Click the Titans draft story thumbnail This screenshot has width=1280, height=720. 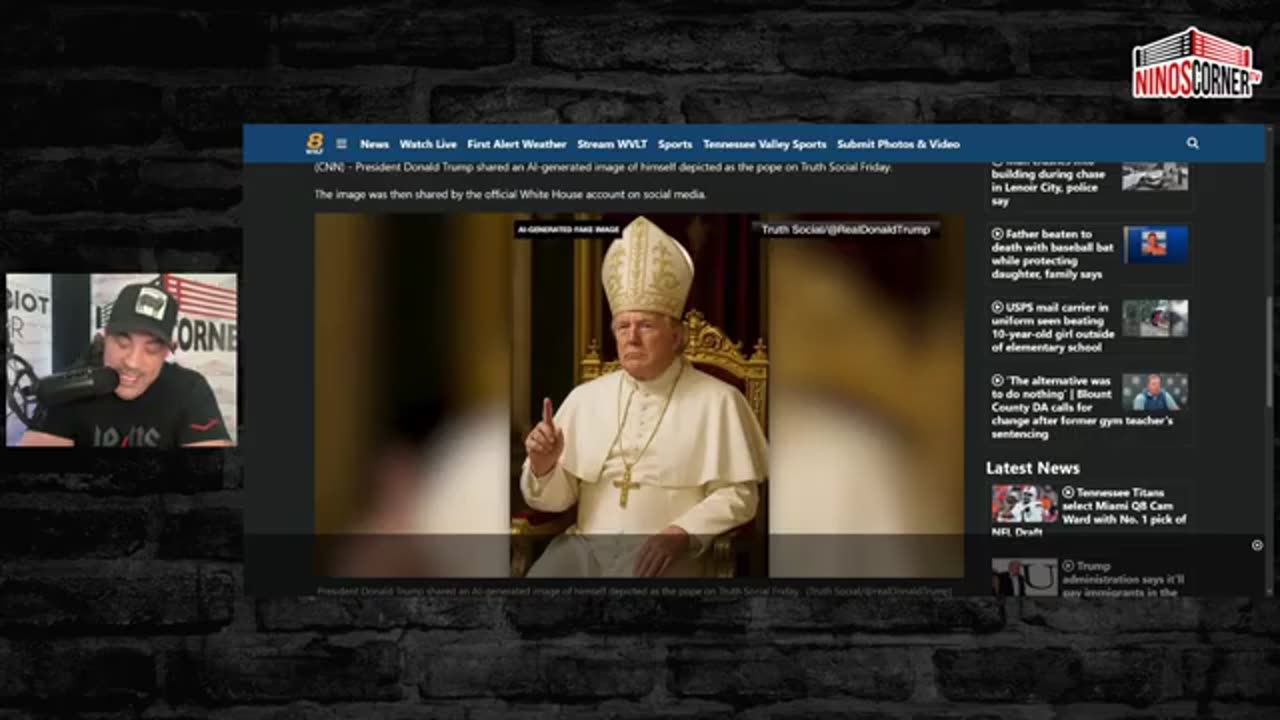coord(1024,504)
